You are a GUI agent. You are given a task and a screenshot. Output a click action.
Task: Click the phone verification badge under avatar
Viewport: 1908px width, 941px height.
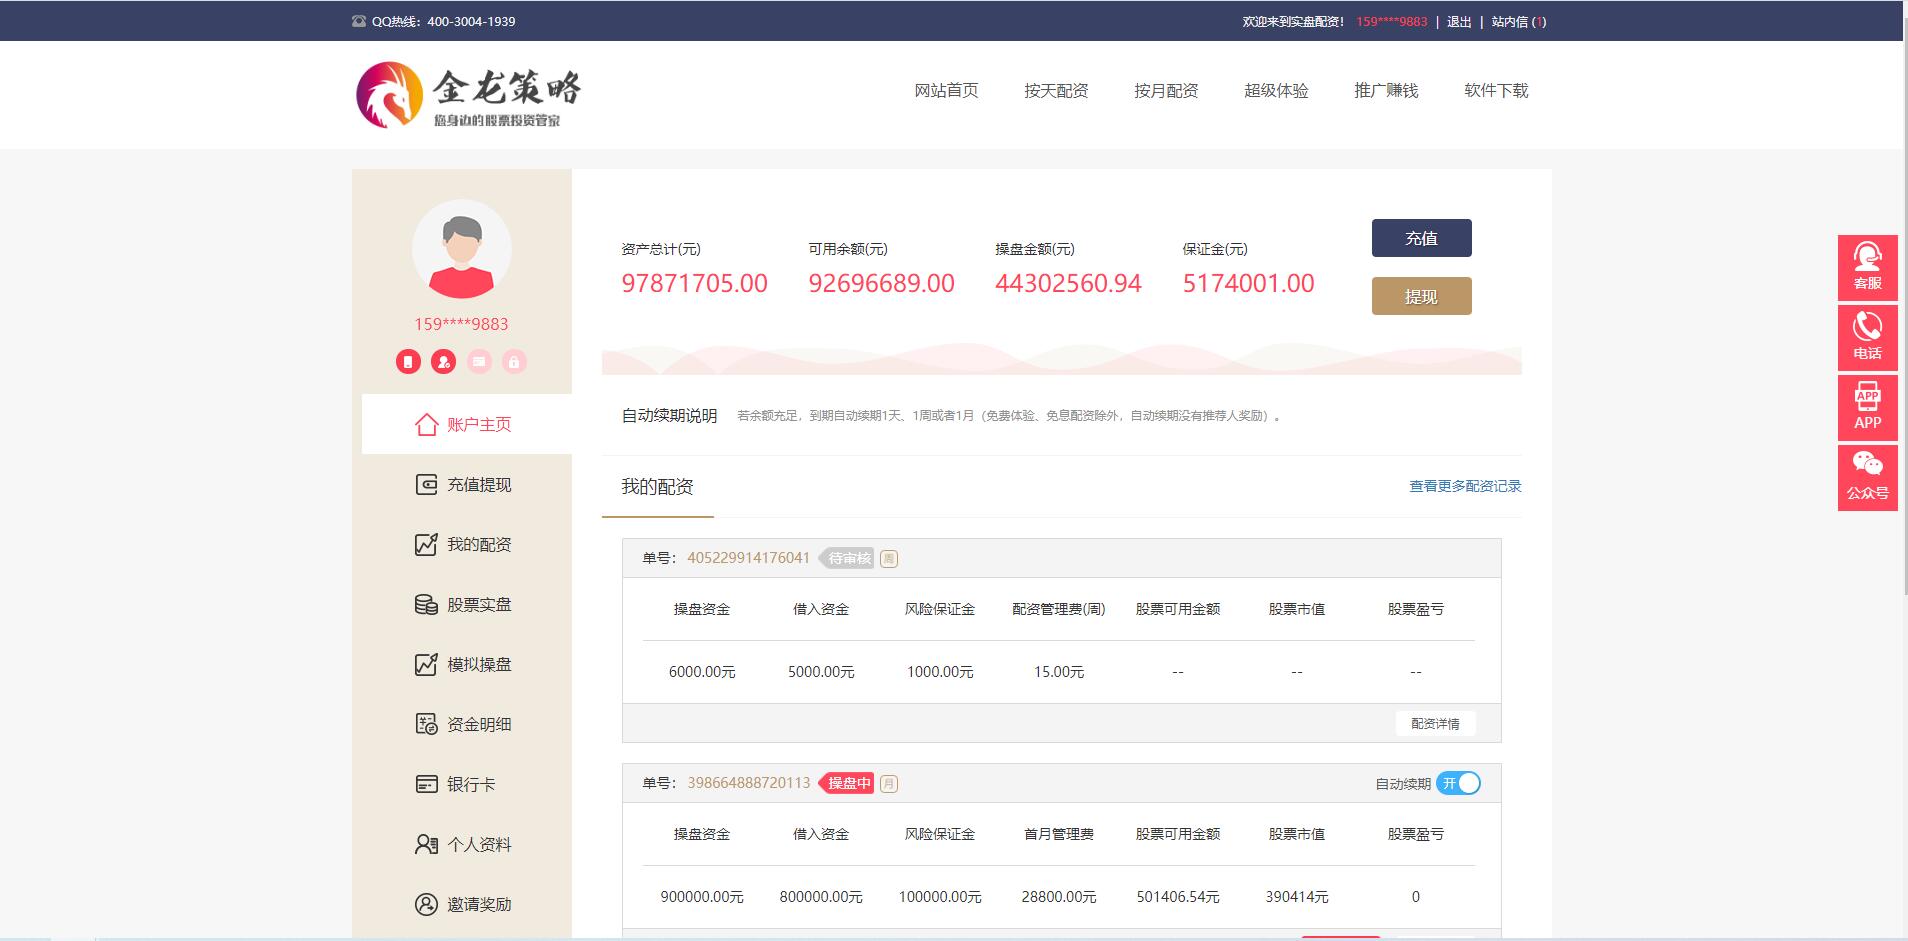[x=408, y=362]
